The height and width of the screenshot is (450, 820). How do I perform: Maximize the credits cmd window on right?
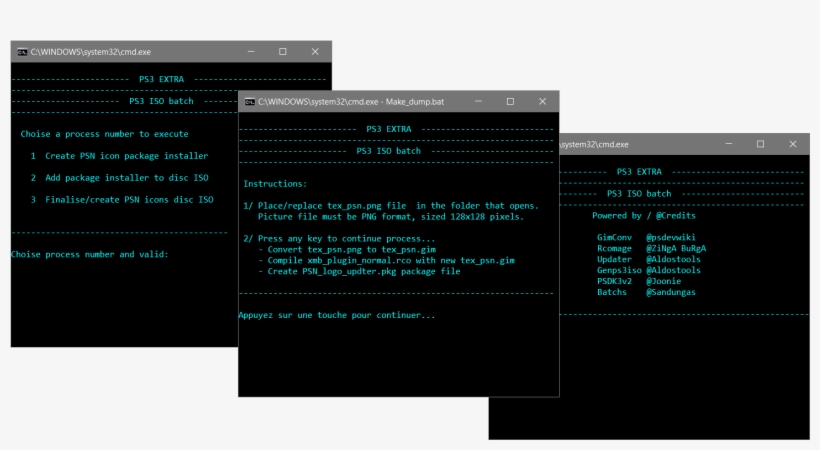pos(760,144)
